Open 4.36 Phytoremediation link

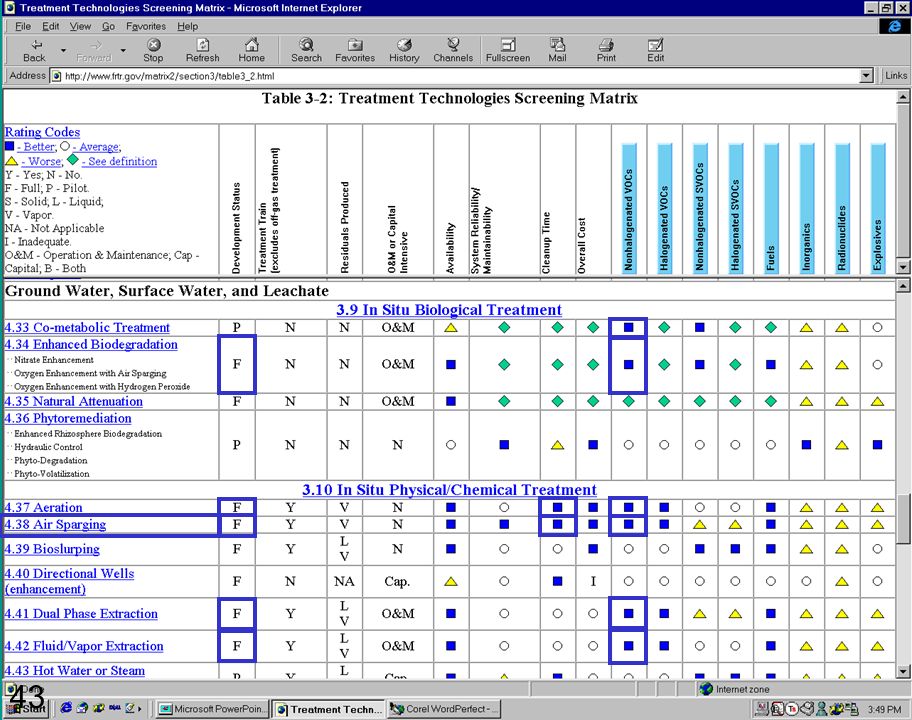(68, 418)
